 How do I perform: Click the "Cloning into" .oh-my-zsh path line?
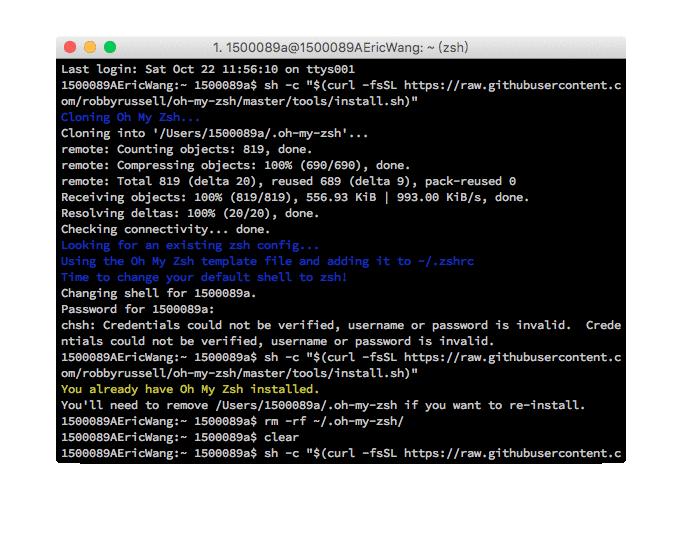tap(214, 133)
